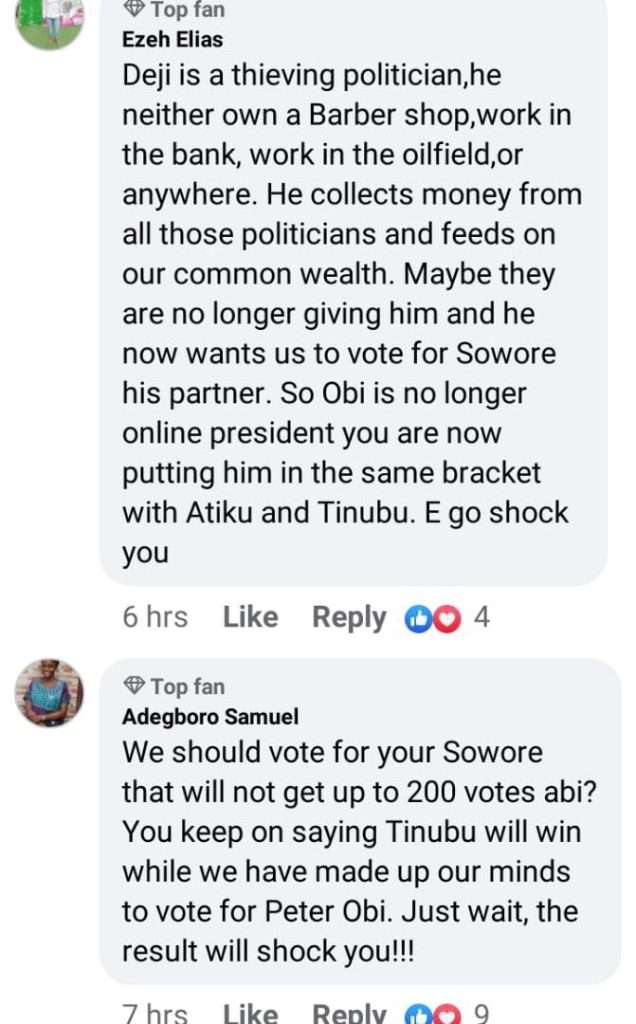Click the red heart reaction on Ezeh's comment
This screenshot has width=636, height=1024.
click(x=447, y=620)
